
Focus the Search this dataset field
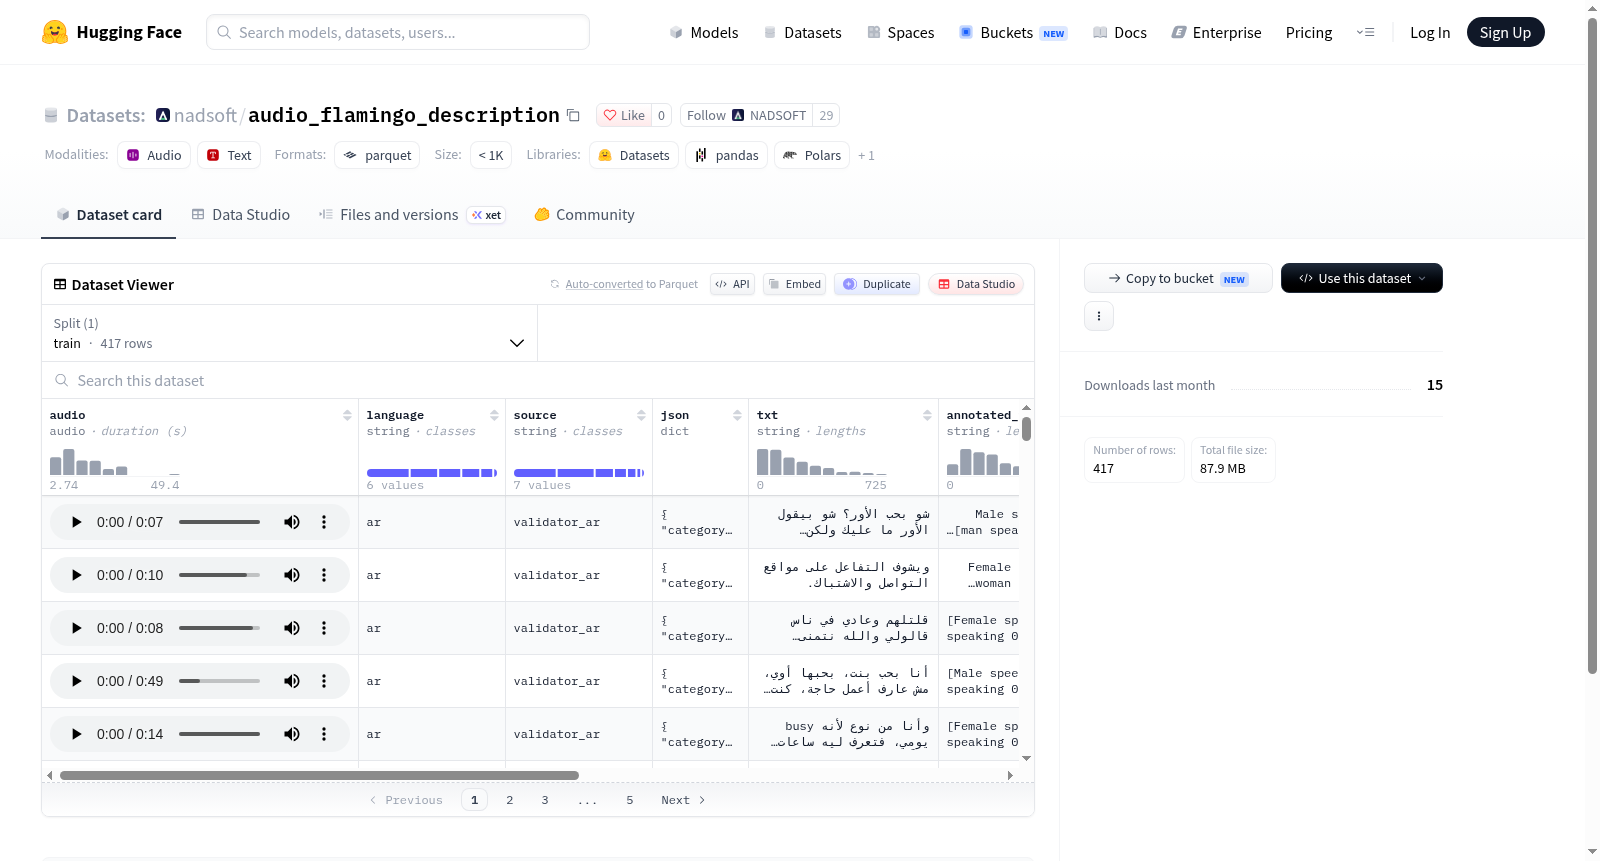pos(538,380)
